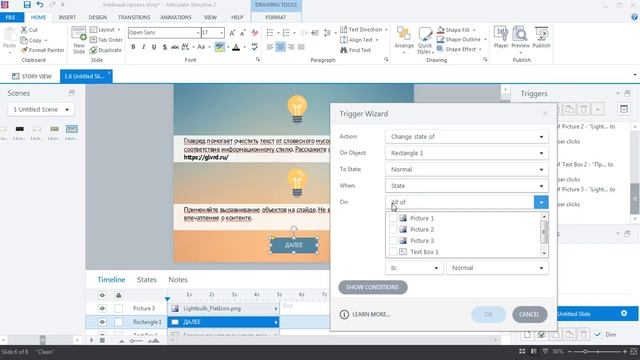Check the Picture 3 checkbox
This screenshot has height=360, width=640.
pyautogui.click(x=393, y=240)
